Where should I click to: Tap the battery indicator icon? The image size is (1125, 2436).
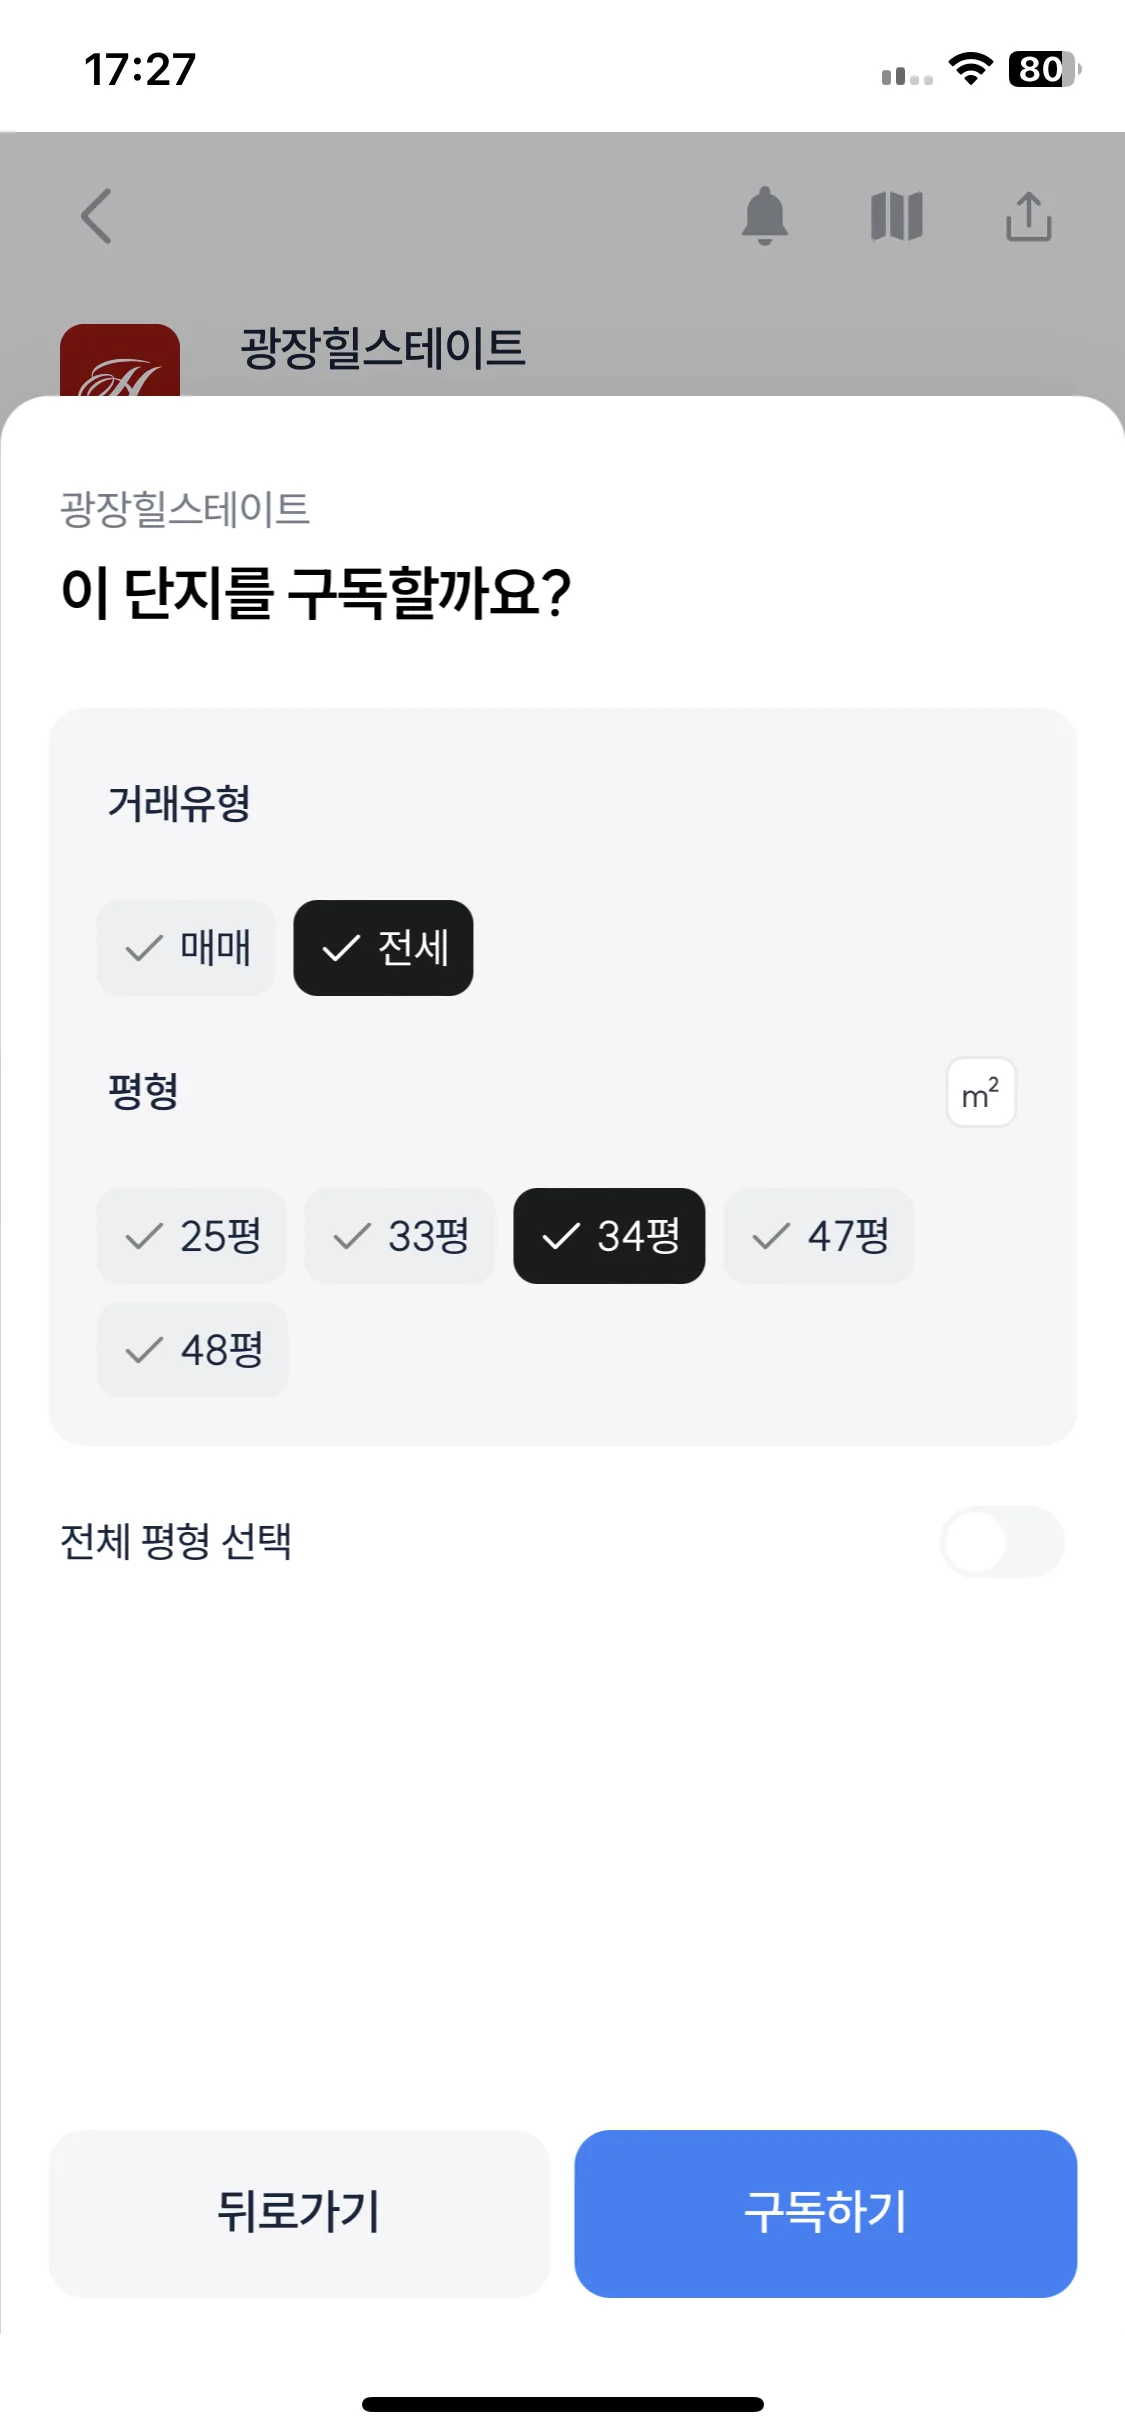pos(1045,69)
